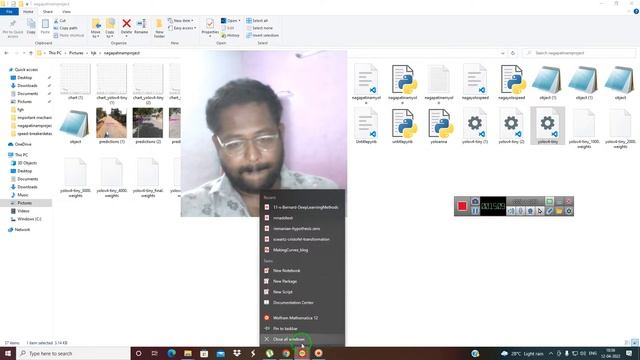Click Cut in the Clipboard group
The height and width of the screenshot is (360, 640).
coord(60,20)
